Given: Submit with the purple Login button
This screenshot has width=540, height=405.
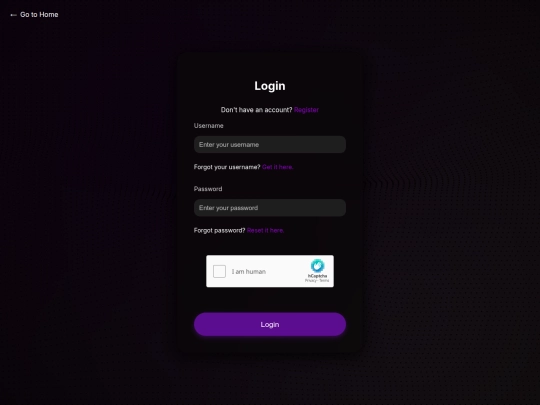Looking at the screenshot, I should coord(270,324).
